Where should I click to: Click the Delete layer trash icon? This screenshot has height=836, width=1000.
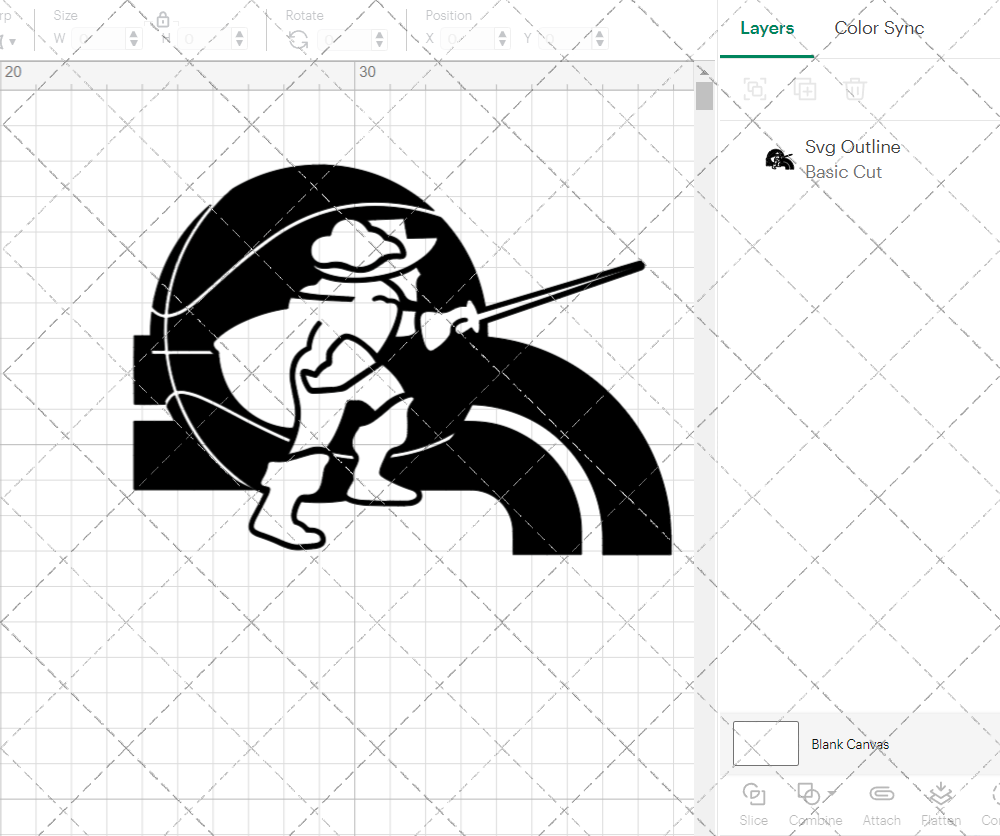[855, 89]
